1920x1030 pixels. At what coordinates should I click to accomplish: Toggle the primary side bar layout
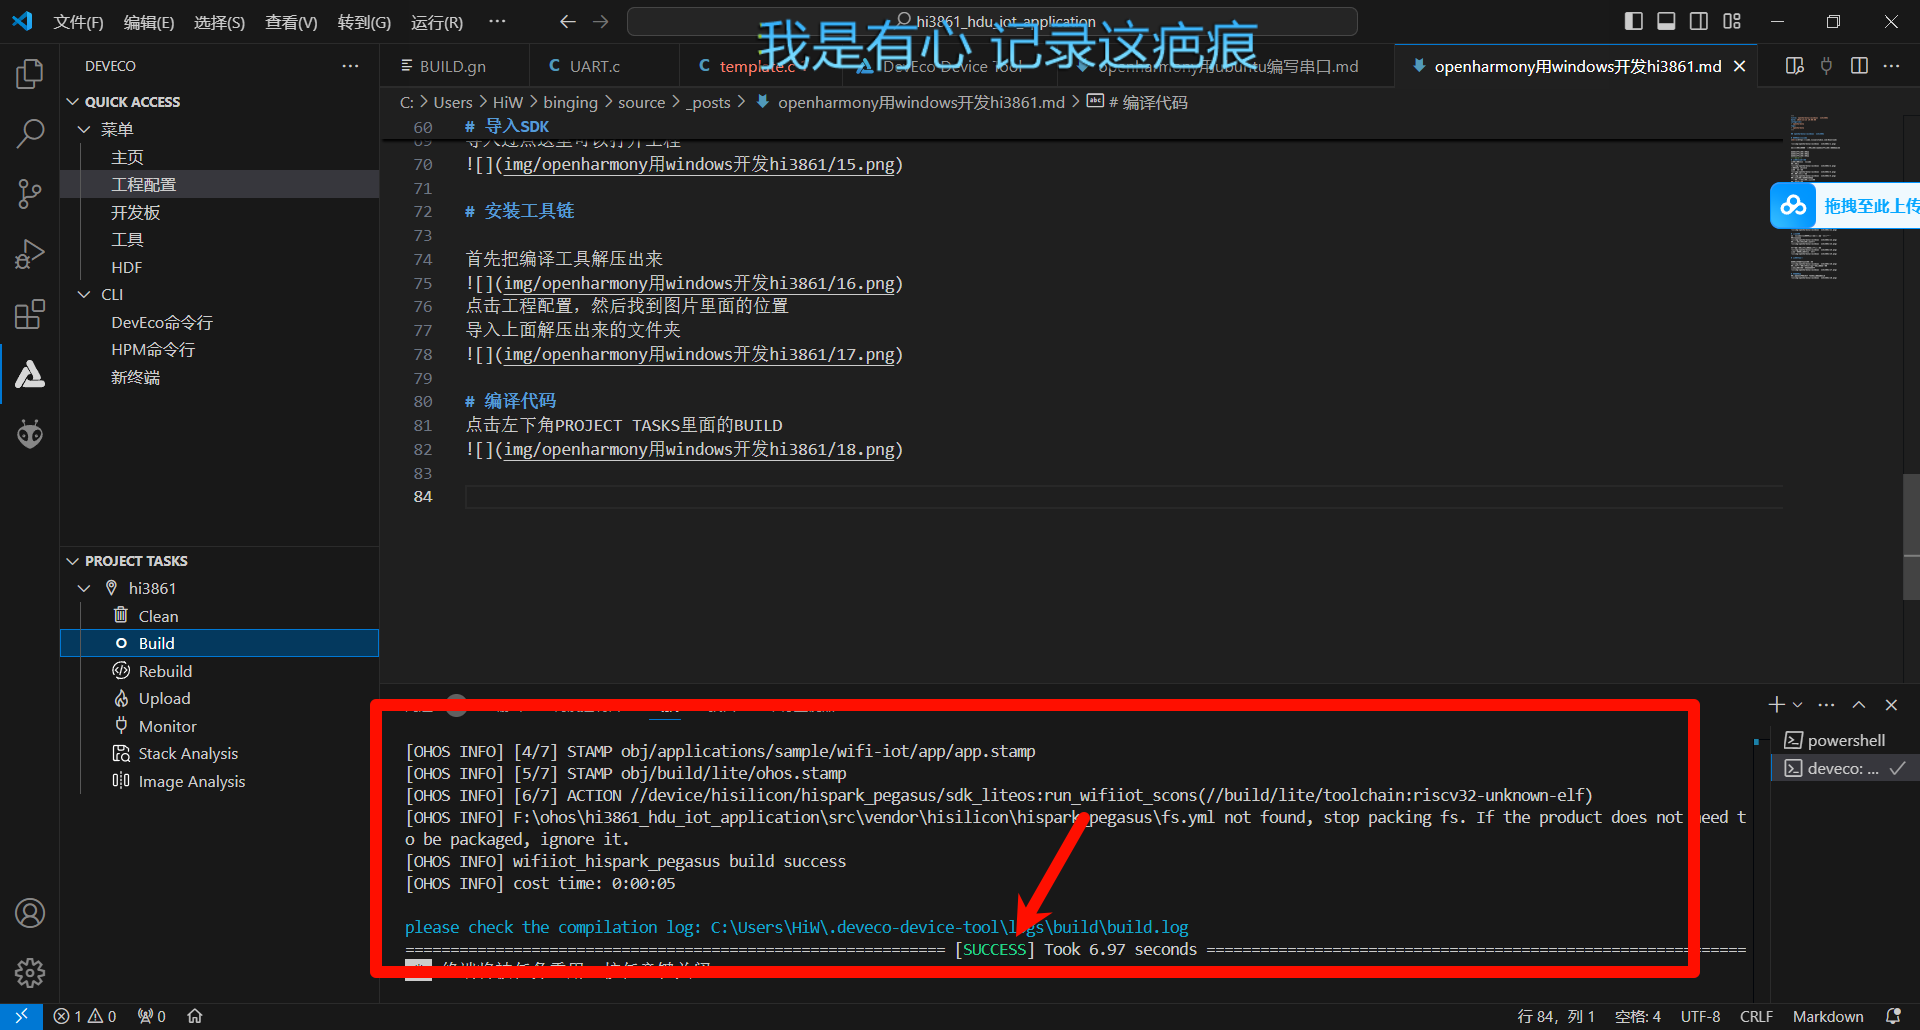click(x=1634, y=21)
